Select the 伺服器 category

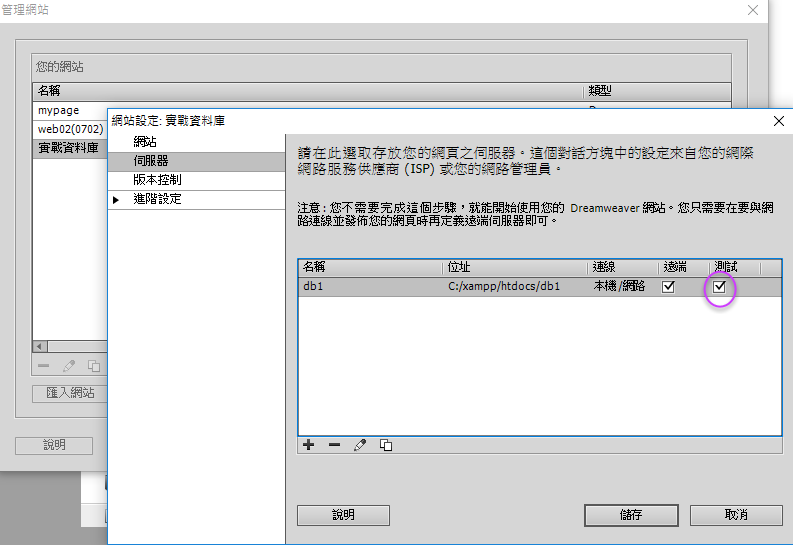[151, 161]
